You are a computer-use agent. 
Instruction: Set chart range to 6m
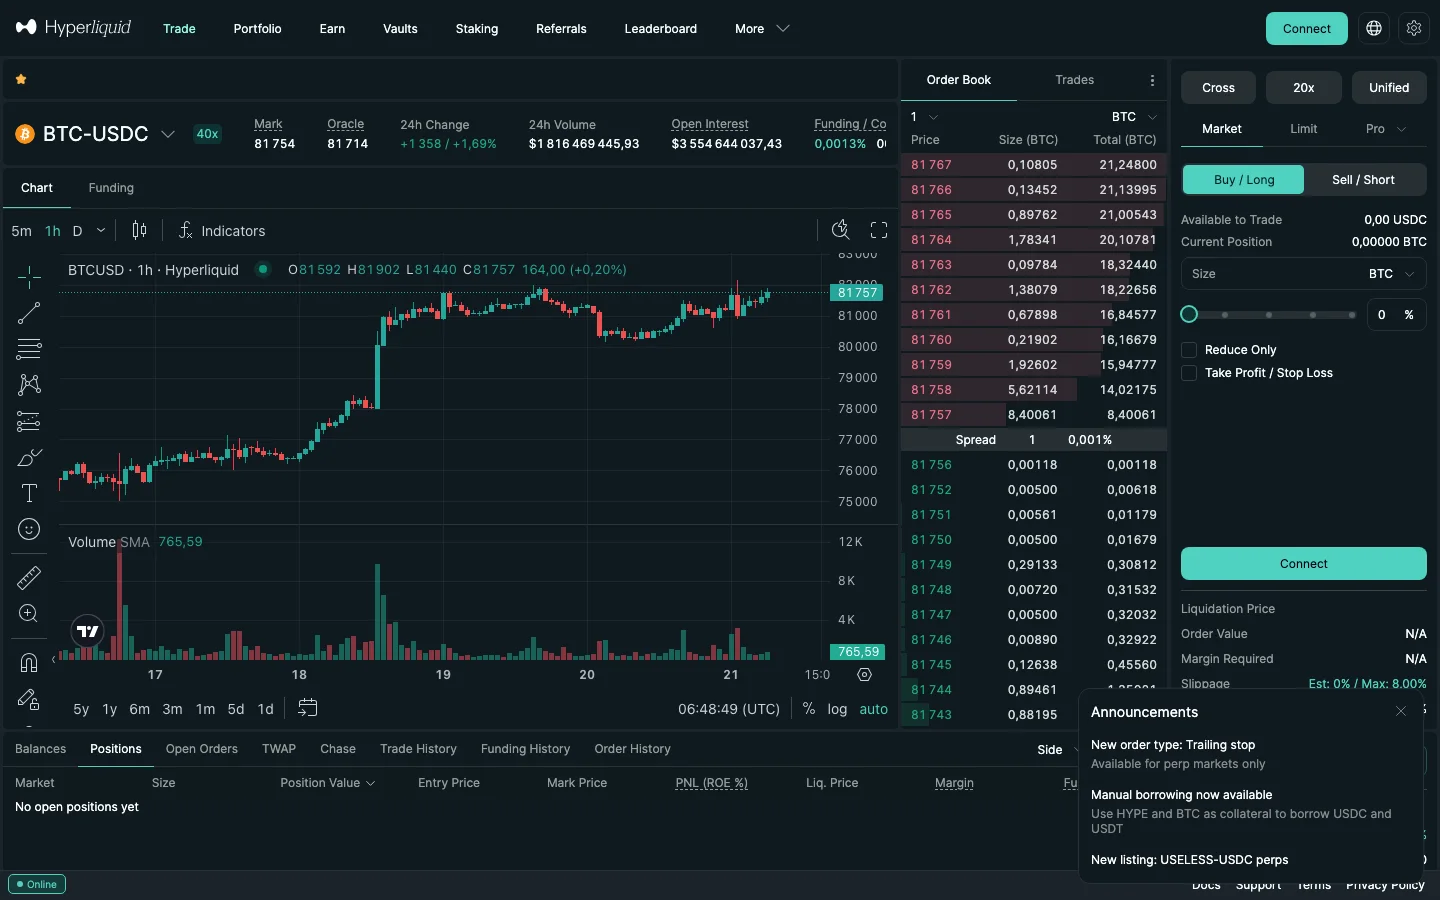140,709
